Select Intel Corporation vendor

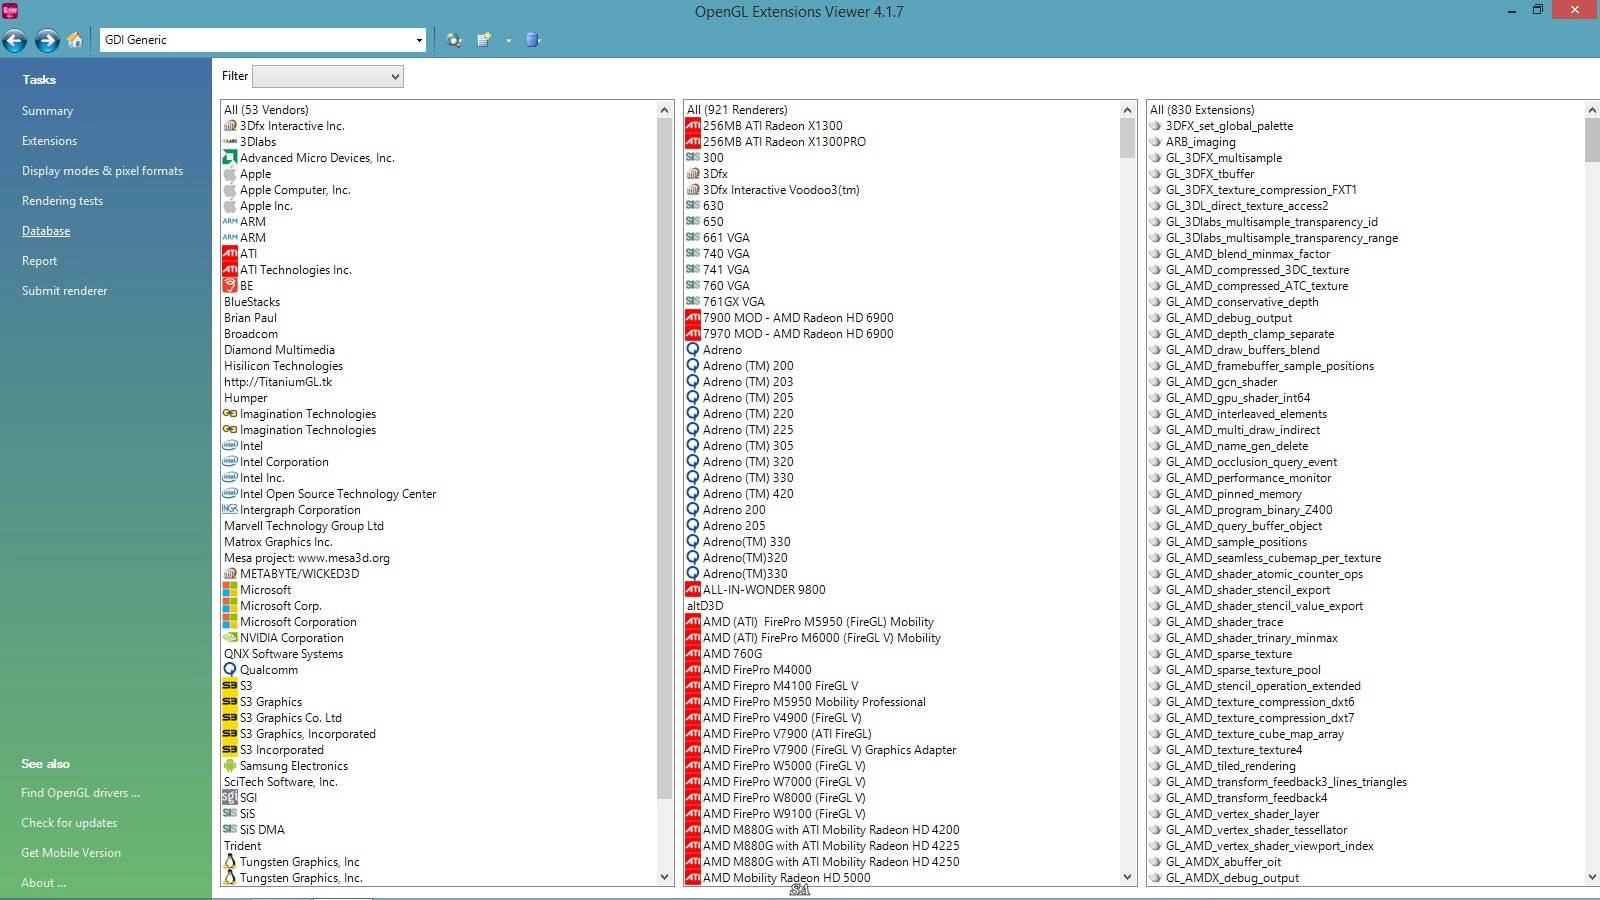pos(276,462)
